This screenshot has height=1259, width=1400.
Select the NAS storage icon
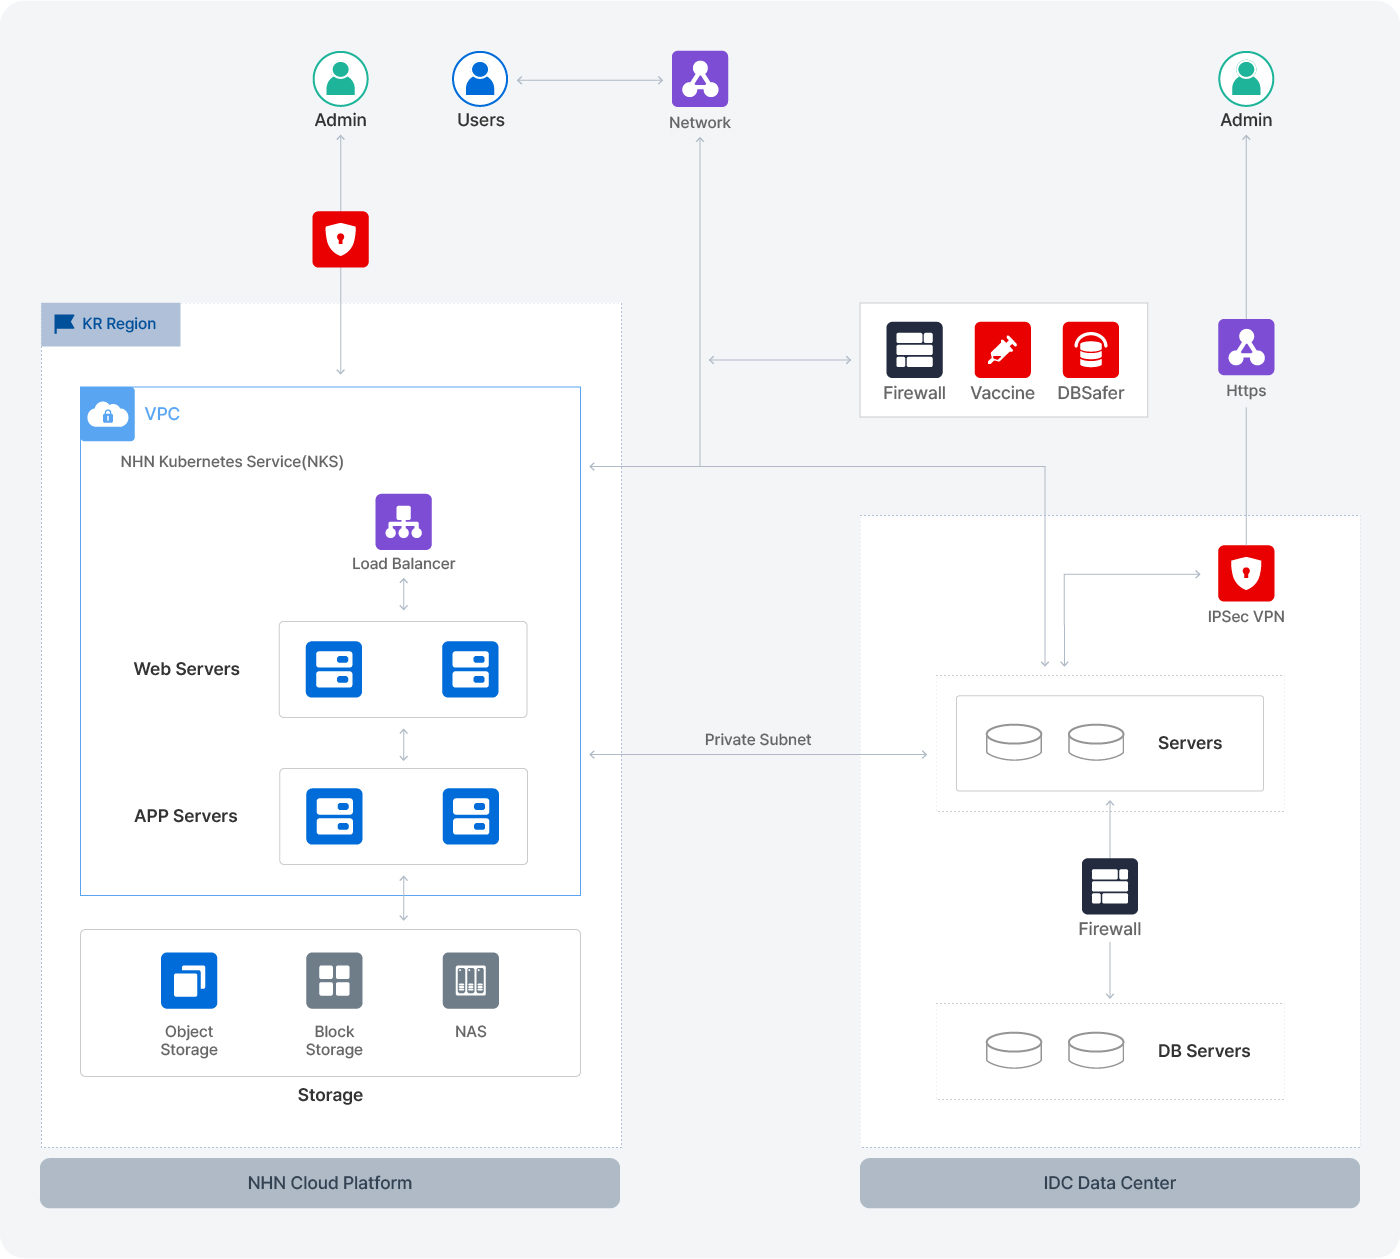click(470, 981)
